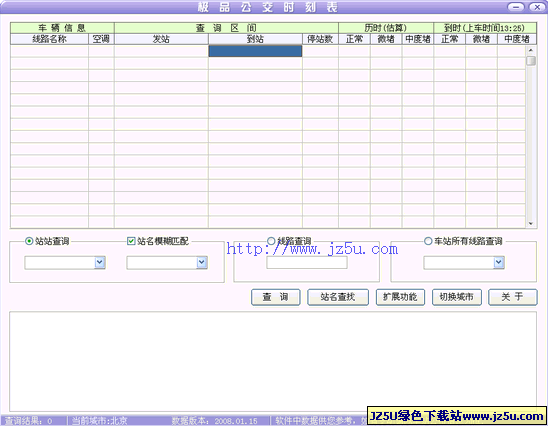Click the 当前城市:北京 status bar entry
This screenshot has height=426, width=548.
pos(100,421)
